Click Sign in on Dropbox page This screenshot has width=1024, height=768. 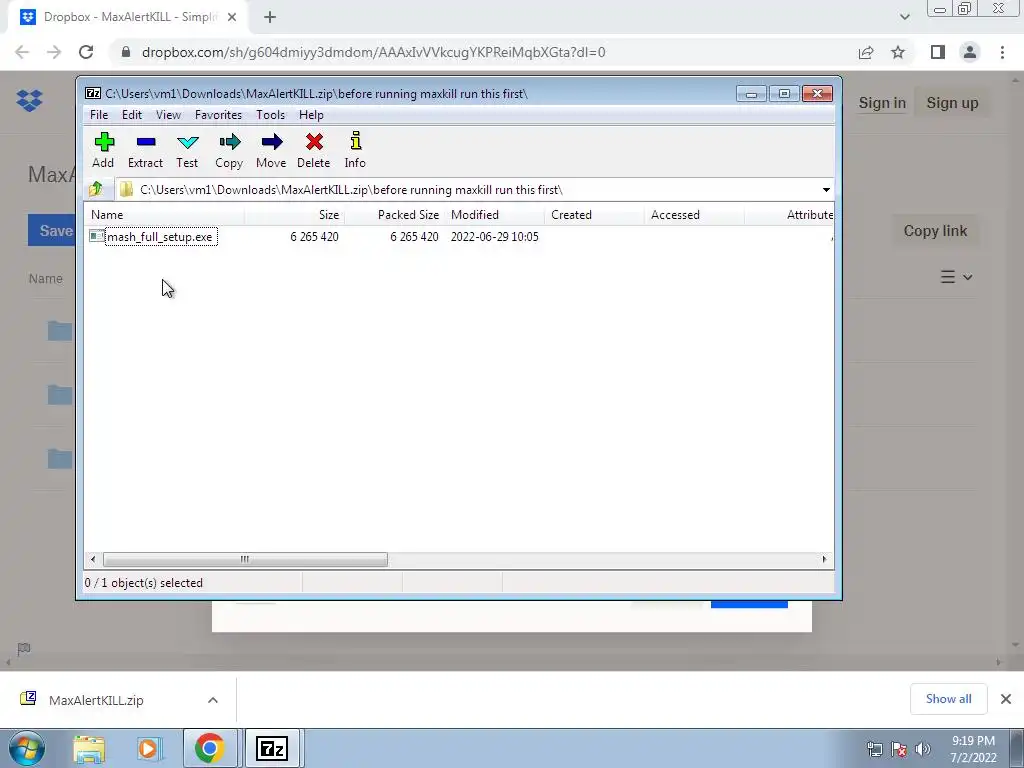pyautogui.click(x=882, y=103)
